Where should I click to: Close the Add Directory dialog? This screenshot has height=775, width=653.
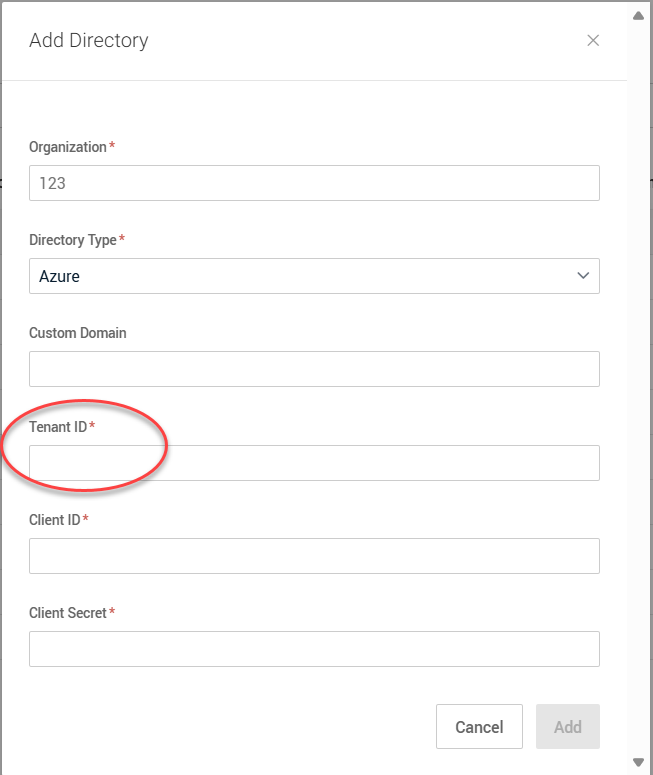tap(593, 41)
